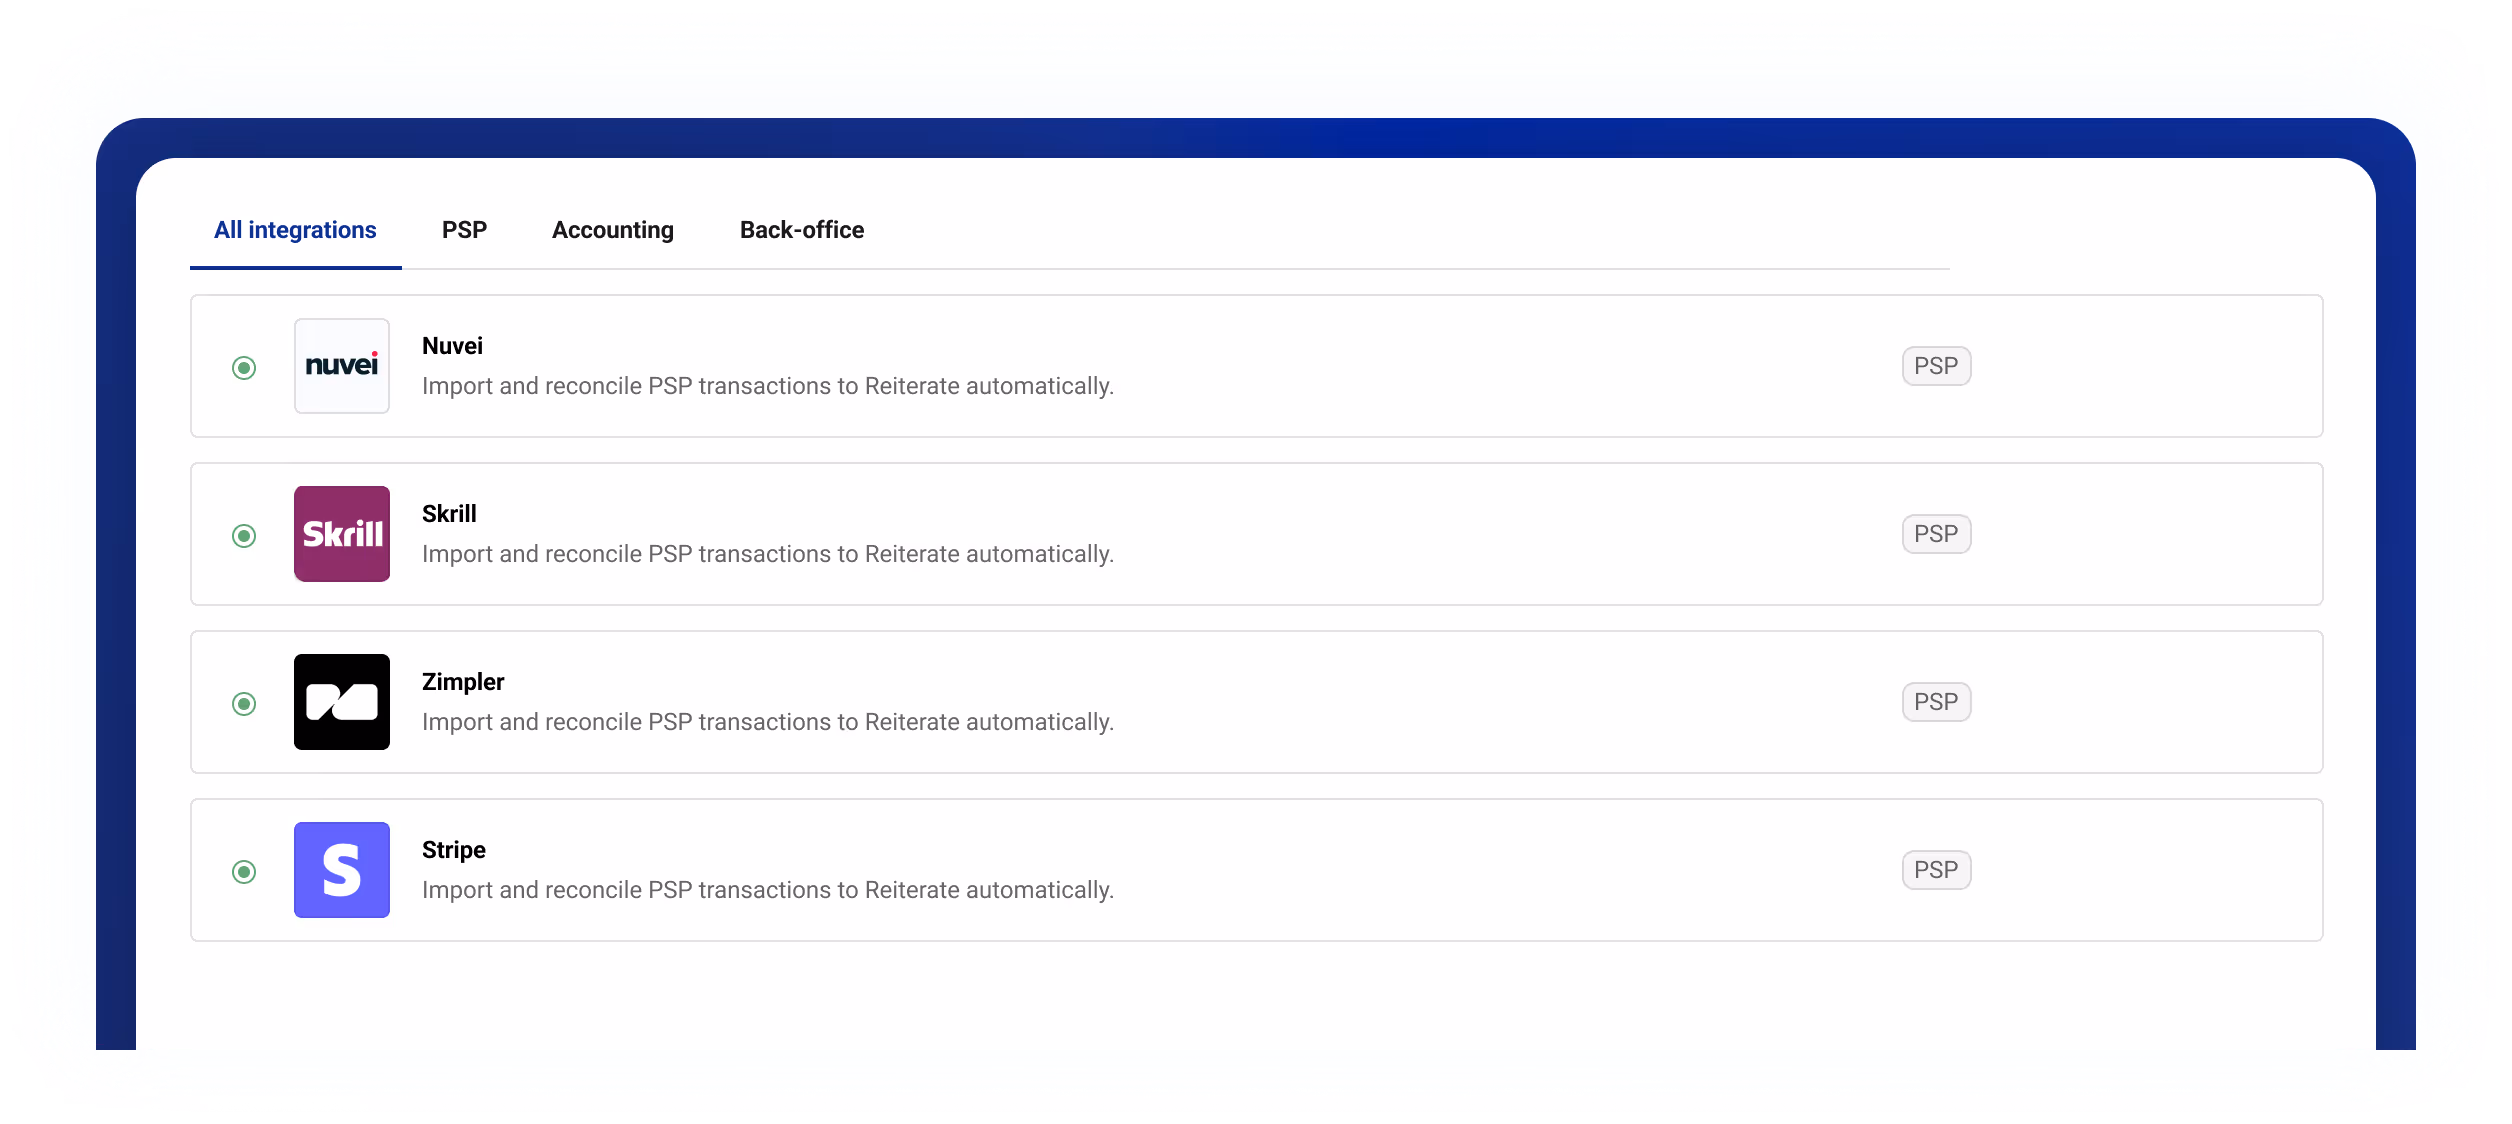Click the Zimpler logo icon
Viewport: 2512px width, 1124px height.
(x=341, y=703)
